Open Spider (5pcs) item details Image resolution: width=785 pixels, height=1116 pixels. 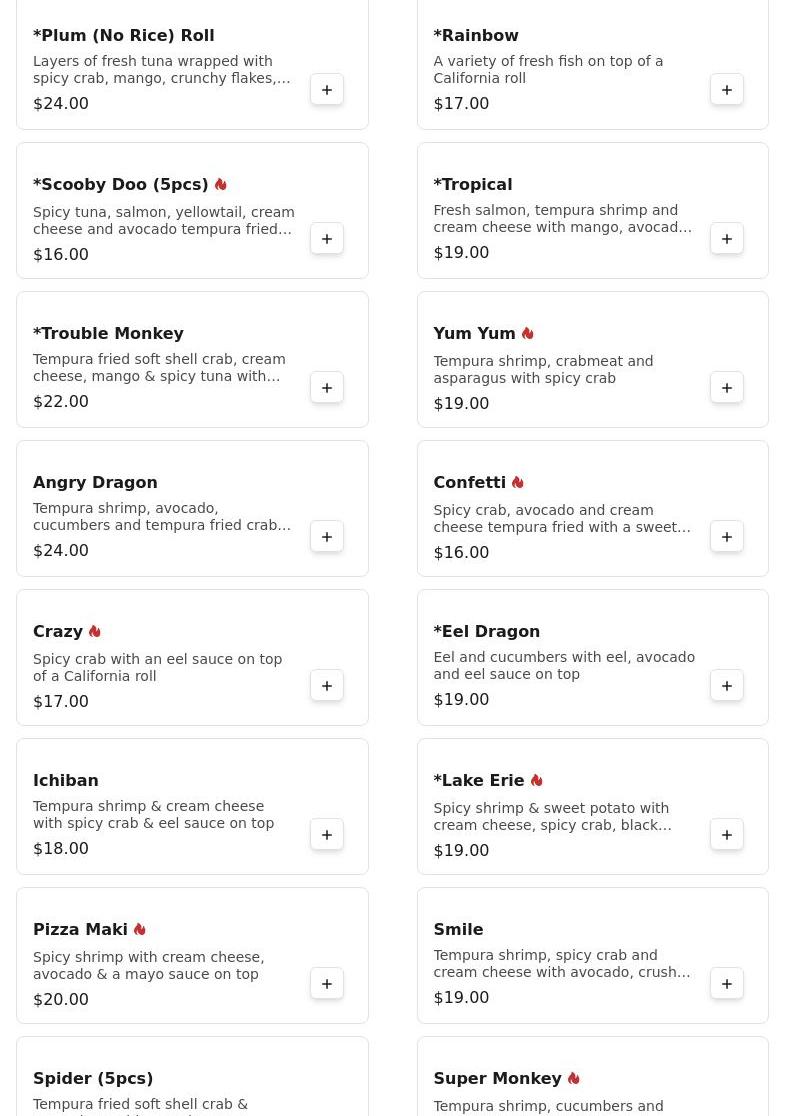(93, 1078)
